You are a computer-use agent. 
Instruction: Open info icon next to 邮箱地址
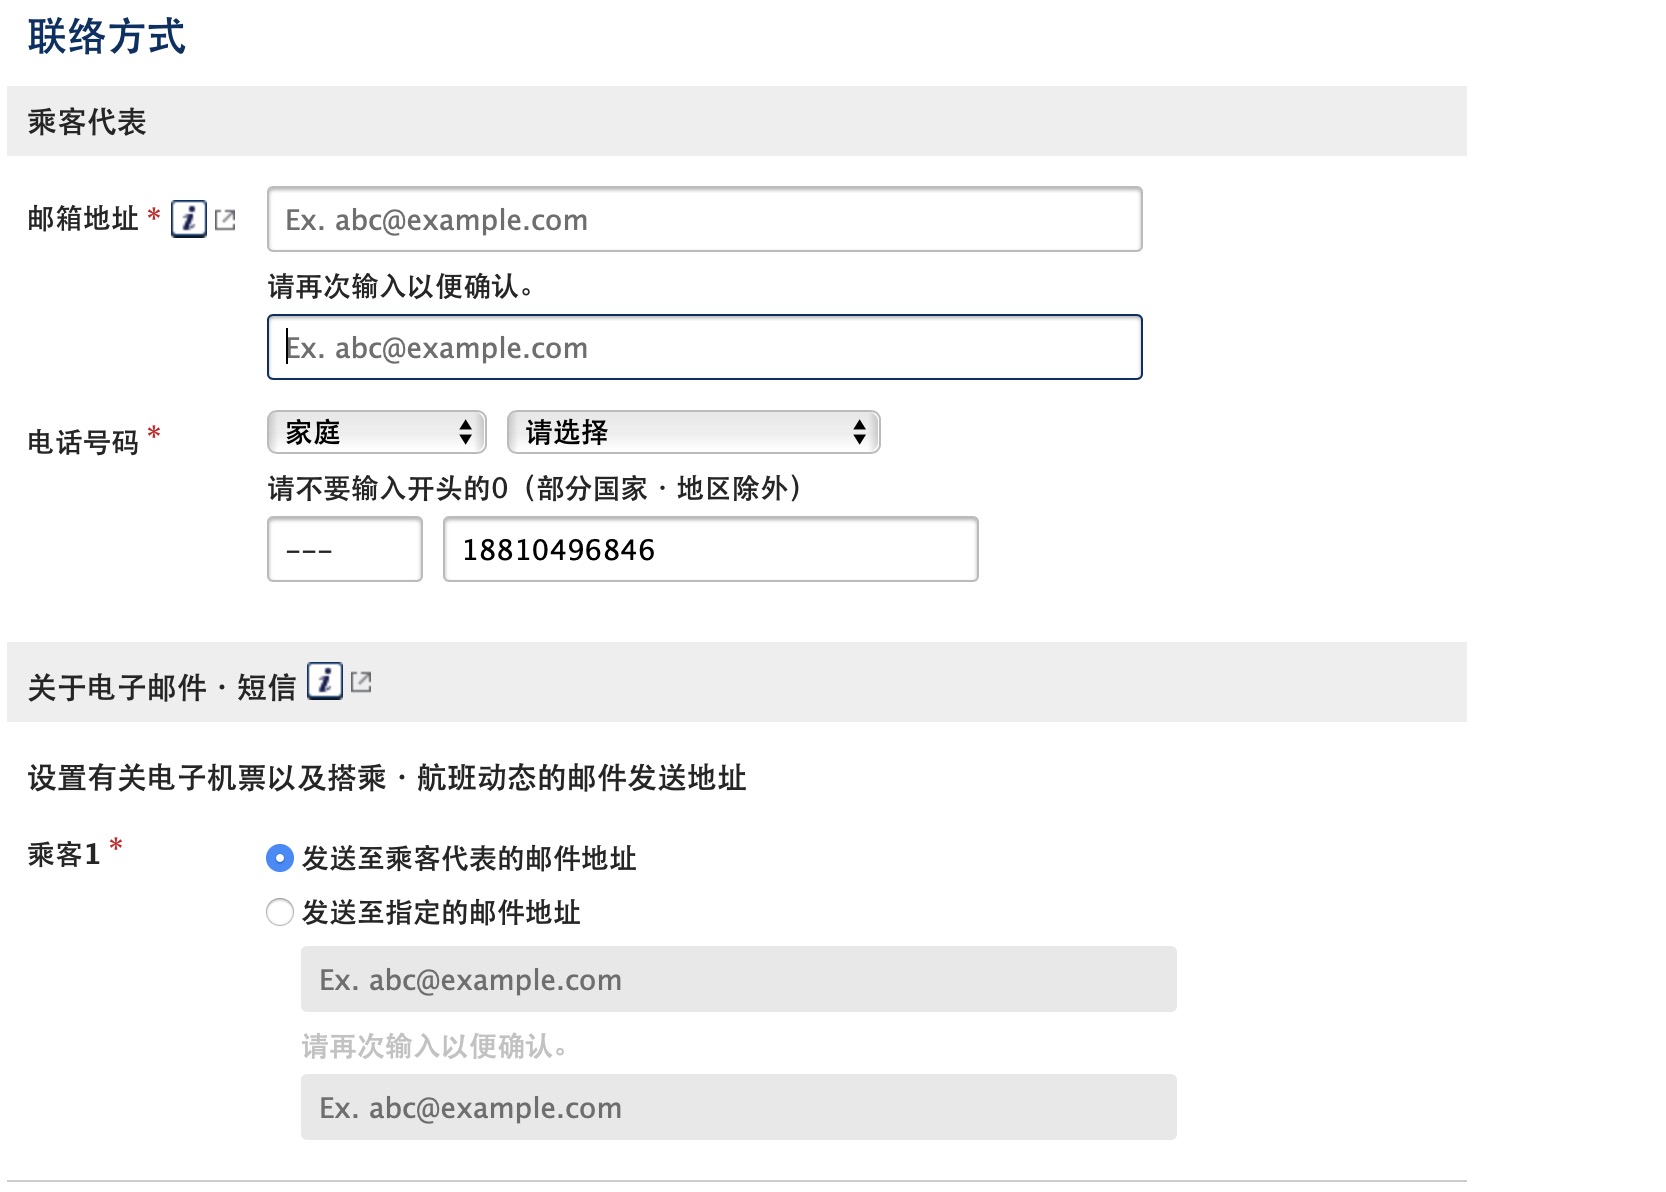click(x=189, y=218)
